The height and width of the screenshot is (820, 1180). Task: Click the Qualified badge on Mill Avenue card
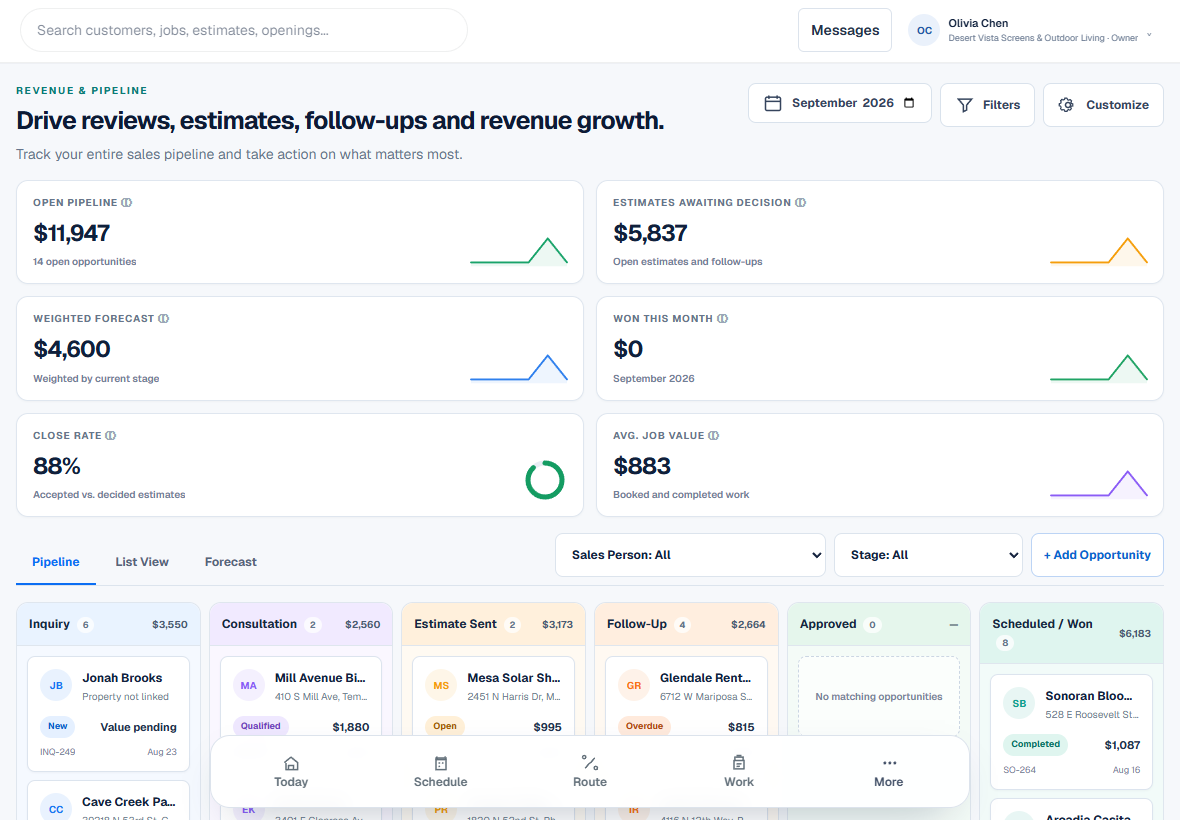tap(260, 727)
